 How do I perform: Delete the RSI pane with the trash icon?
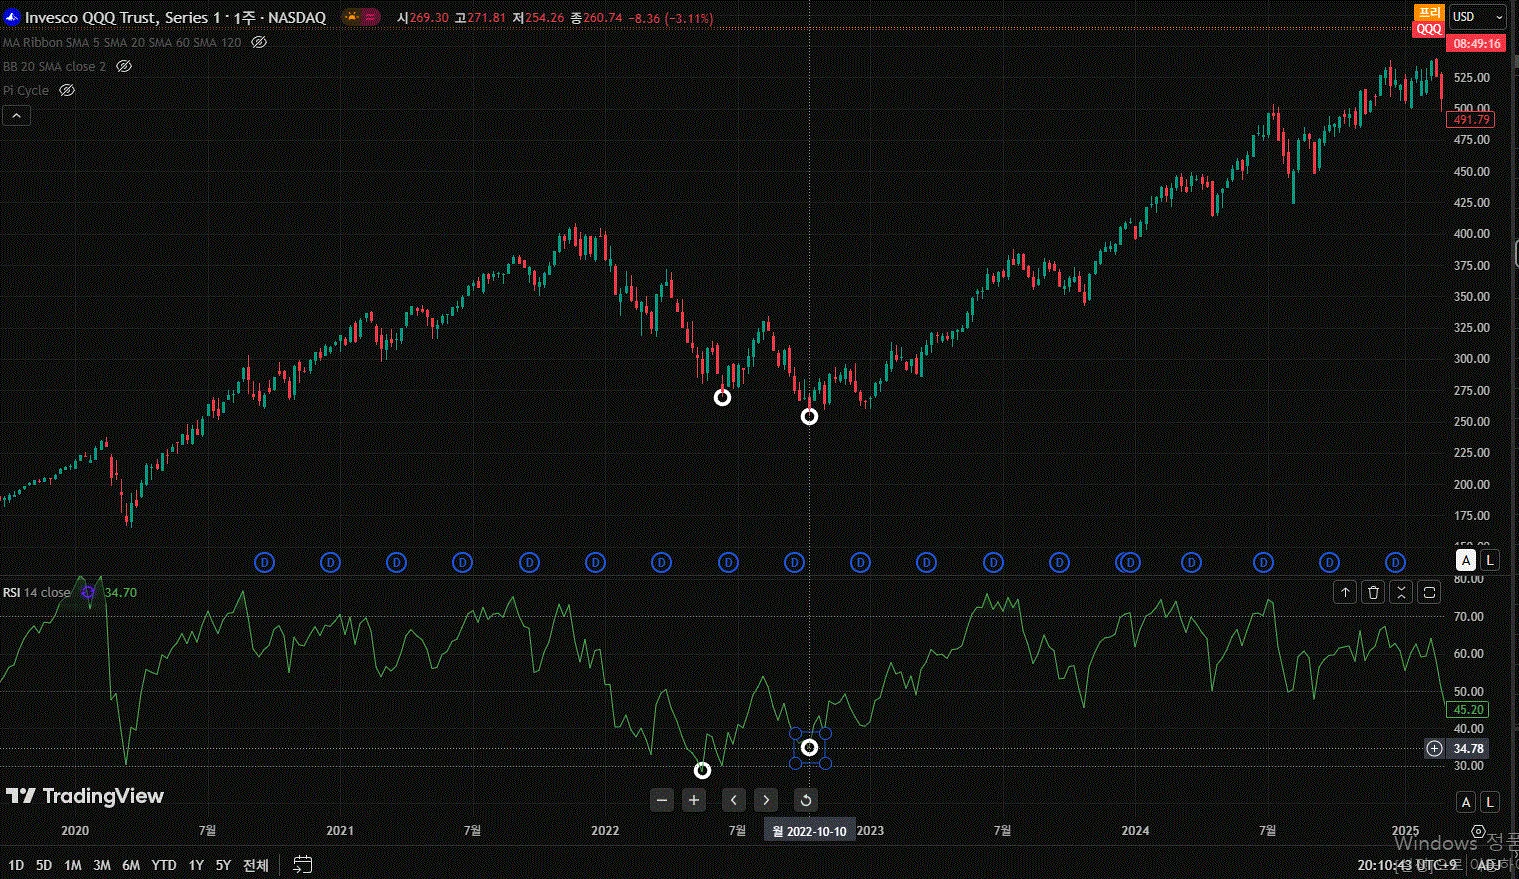[1373, 593]
